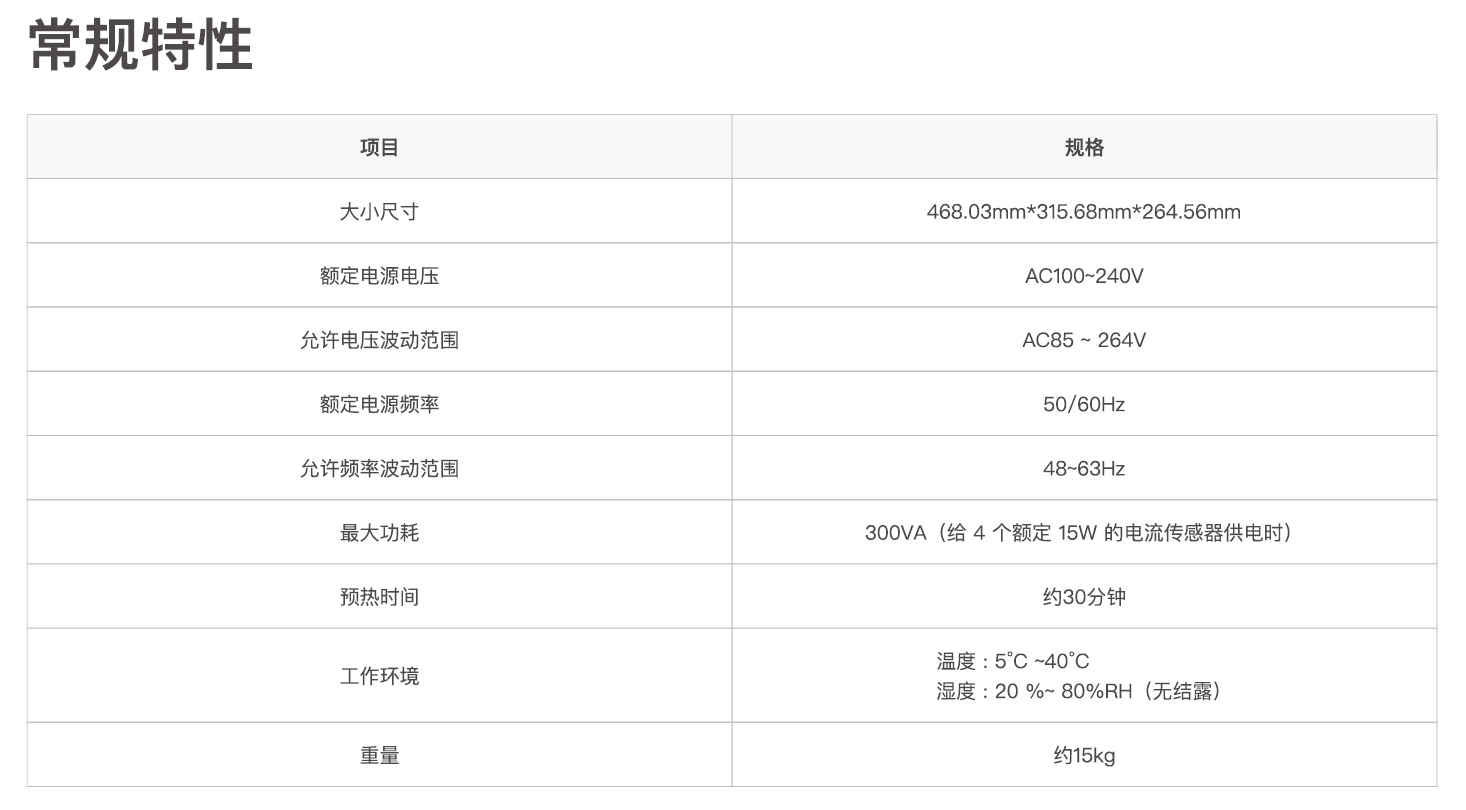The image size is (1466, 810).
Task: Click the 工作环境 row label
Action: [379, 675]
